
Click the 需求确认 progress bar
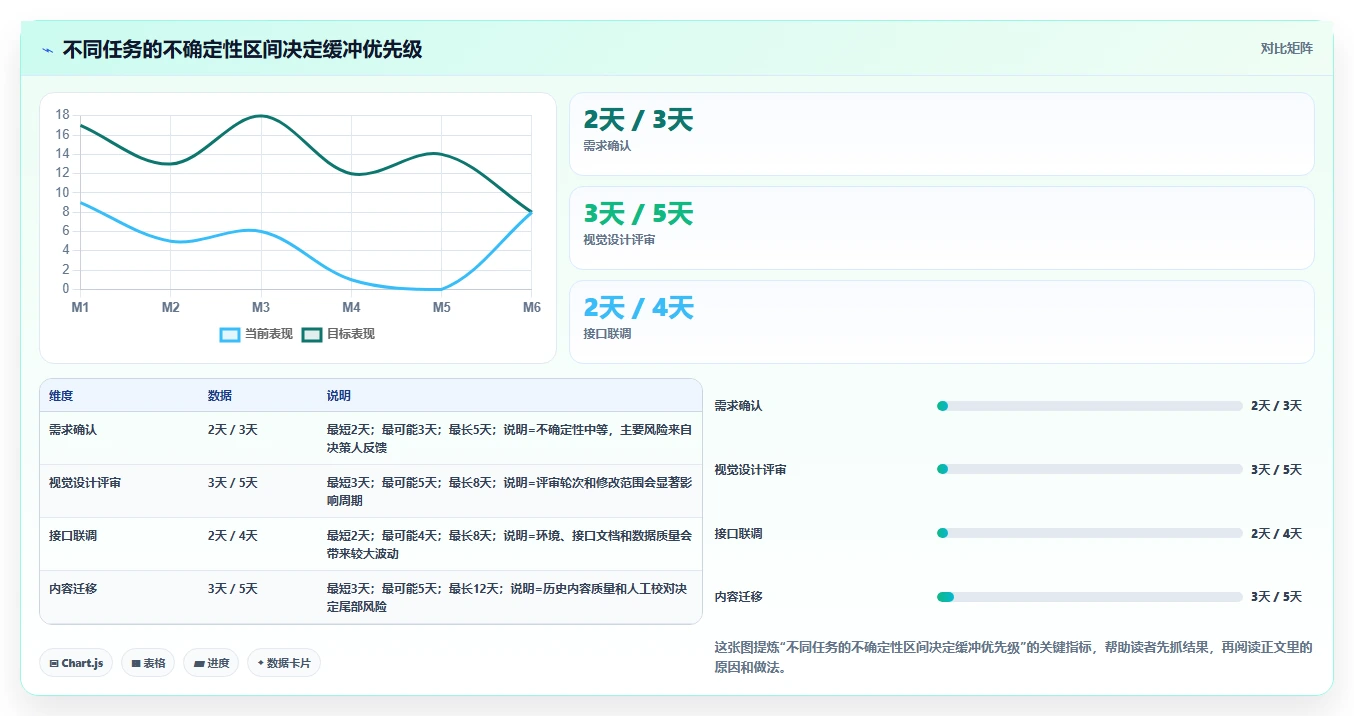click(1089, 406)
